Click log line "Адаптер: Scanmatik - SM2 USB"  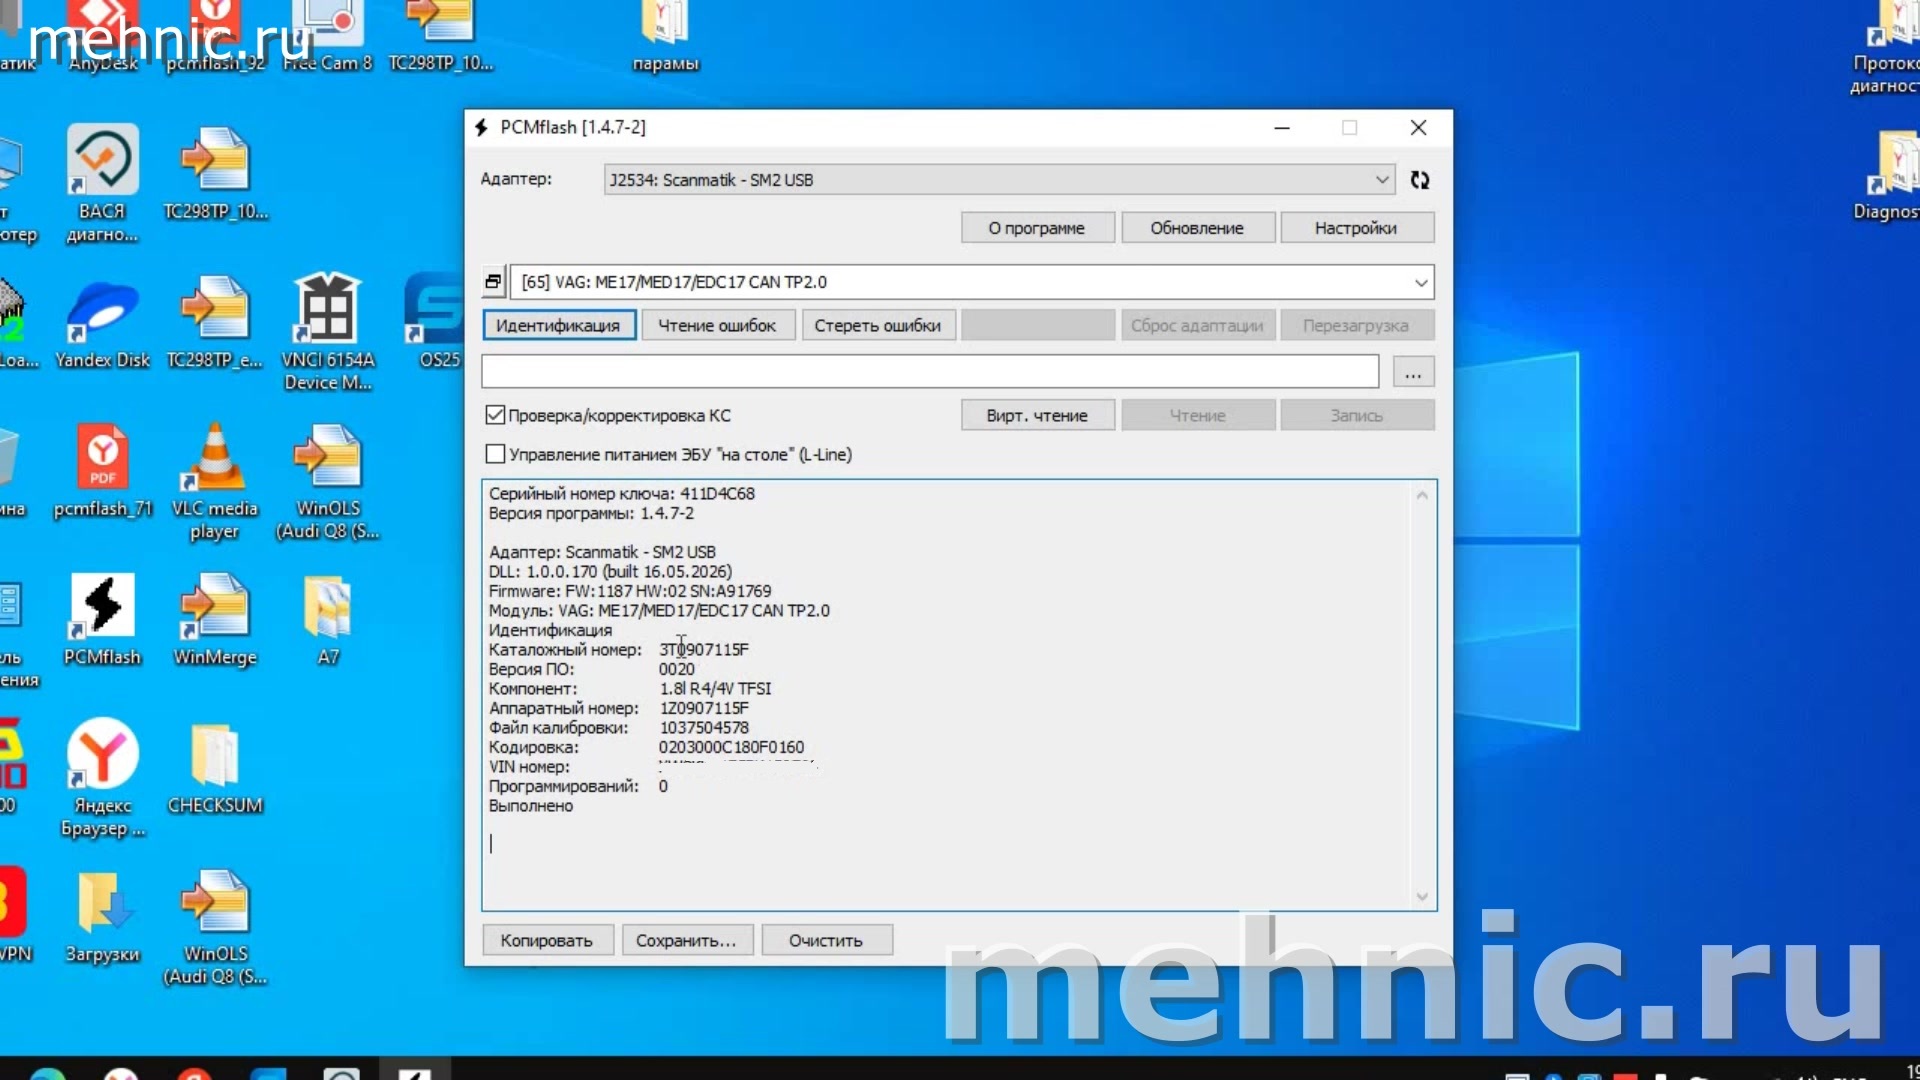coord(602,553)
